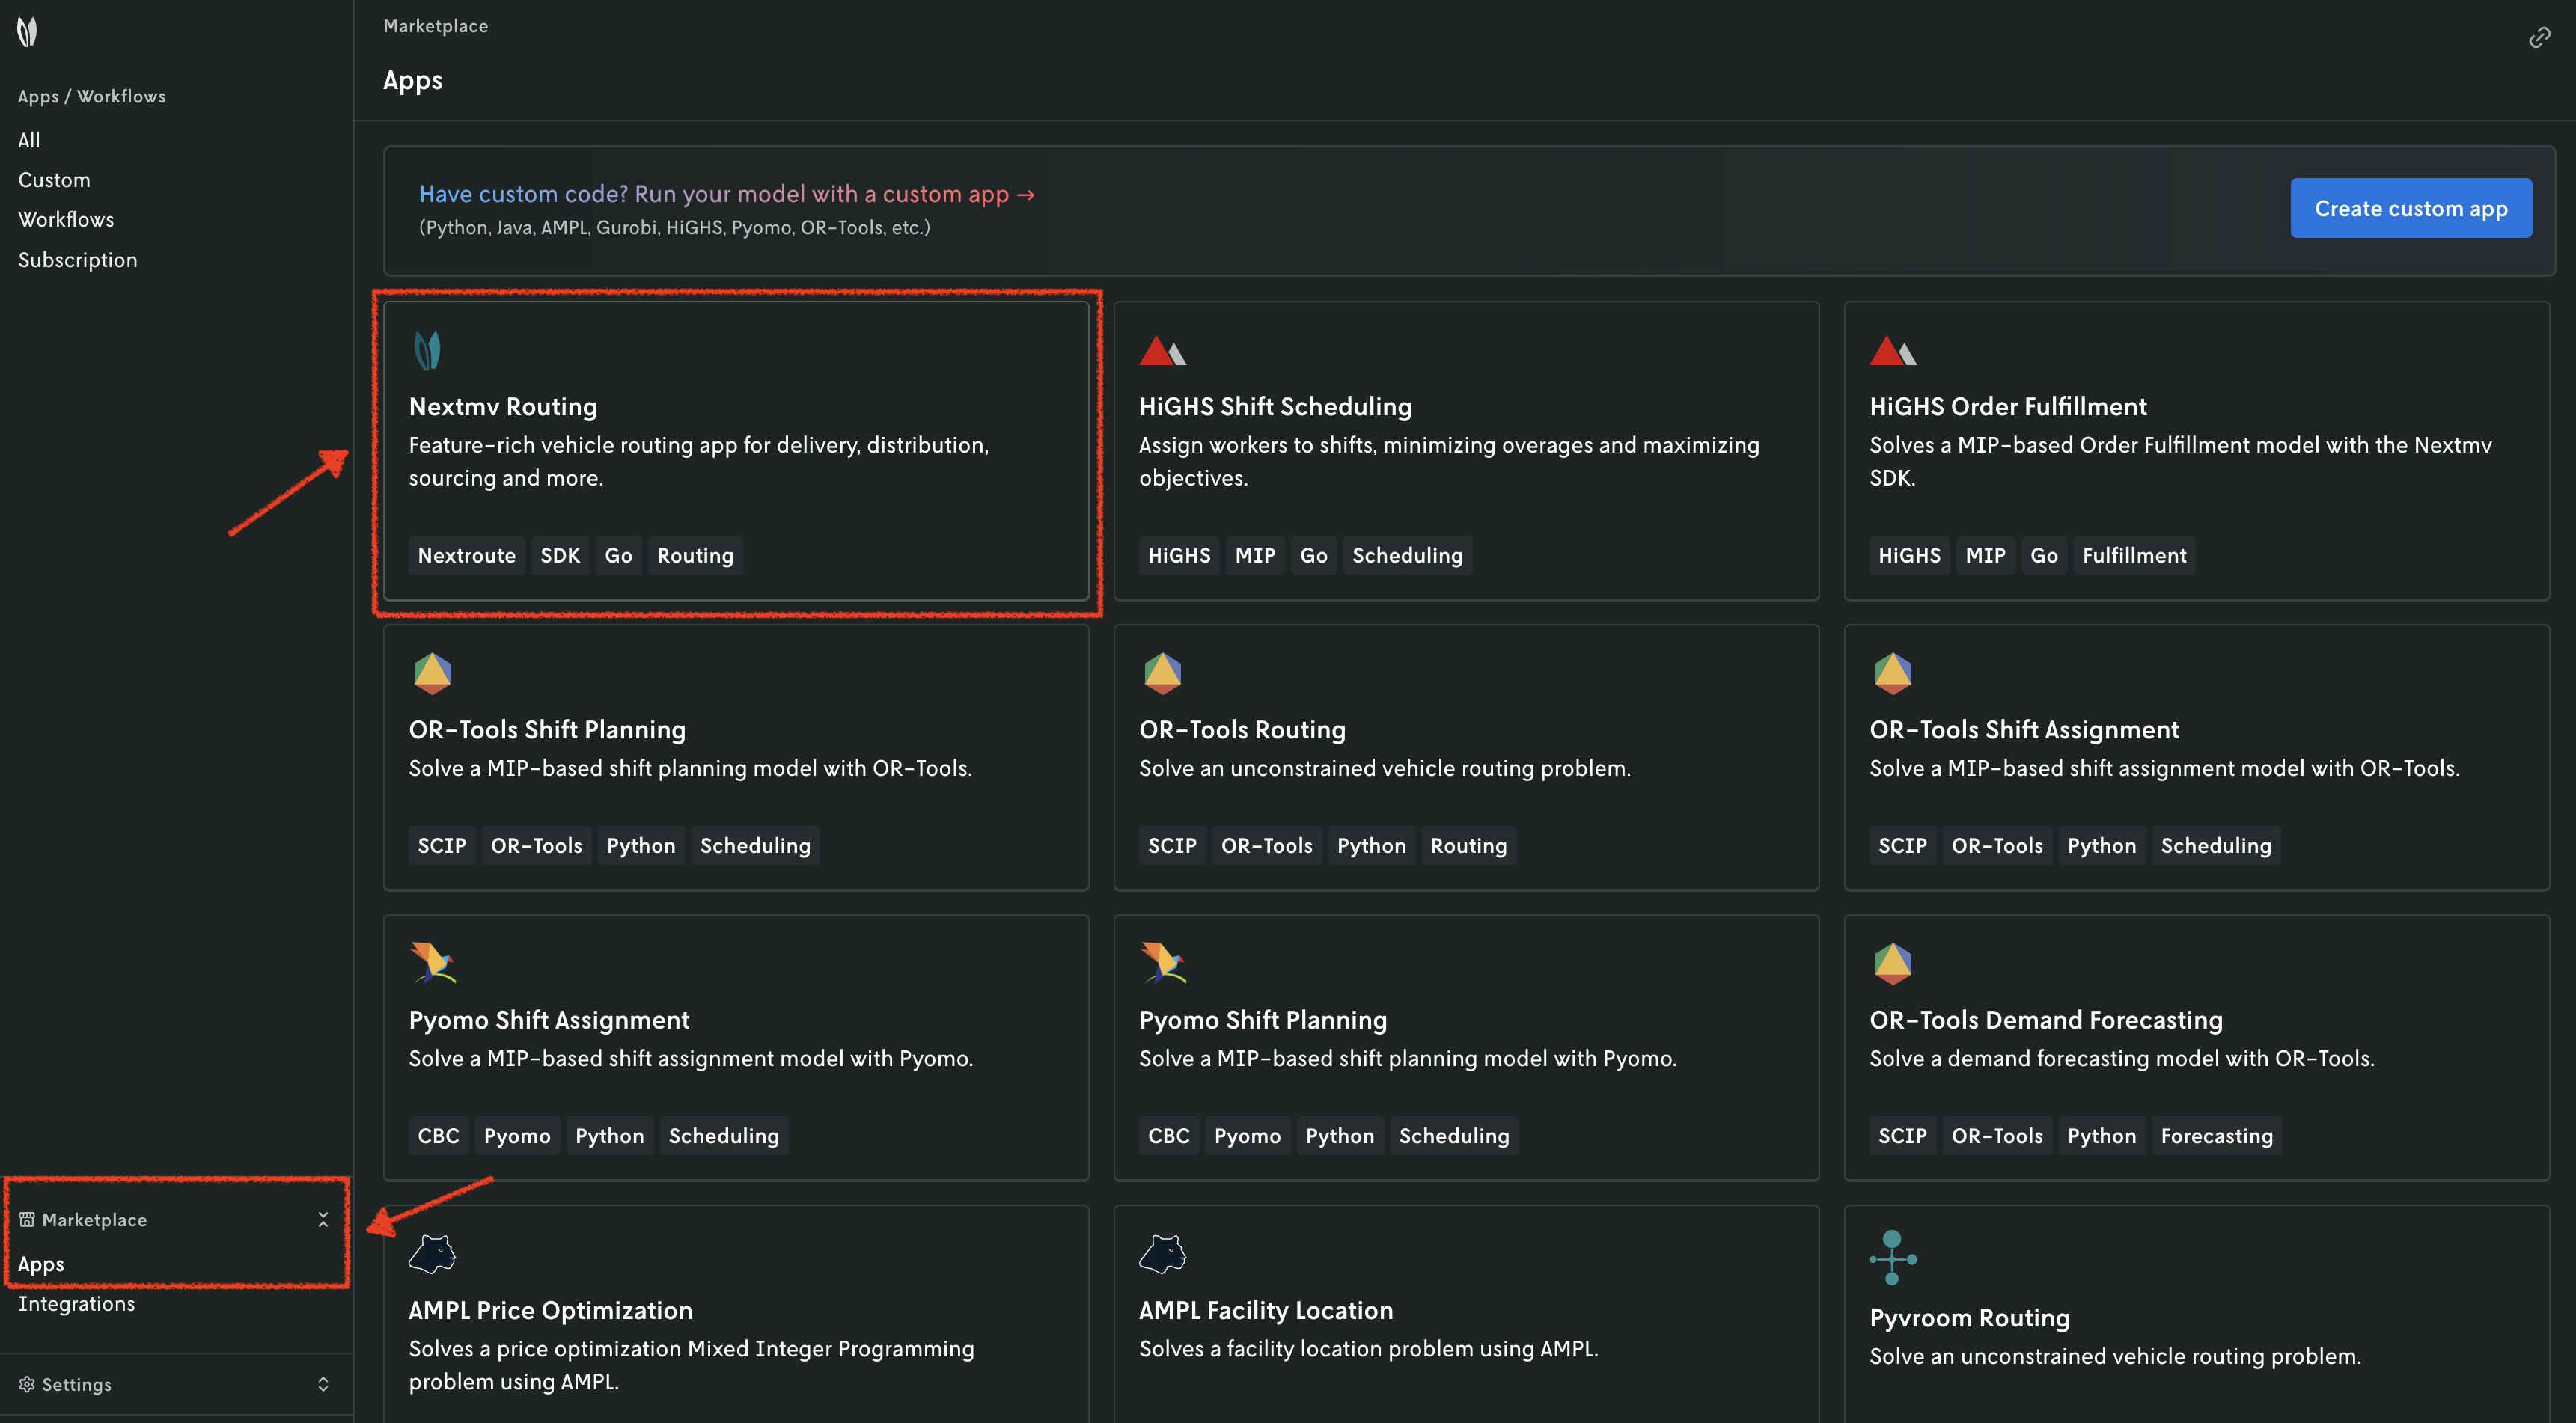Image resolution: width=2576 pixels, height=1423 pixels.
Task: Click the MIP tag on HiGHS Order Fulfillment
Action: pos(1985,555)
